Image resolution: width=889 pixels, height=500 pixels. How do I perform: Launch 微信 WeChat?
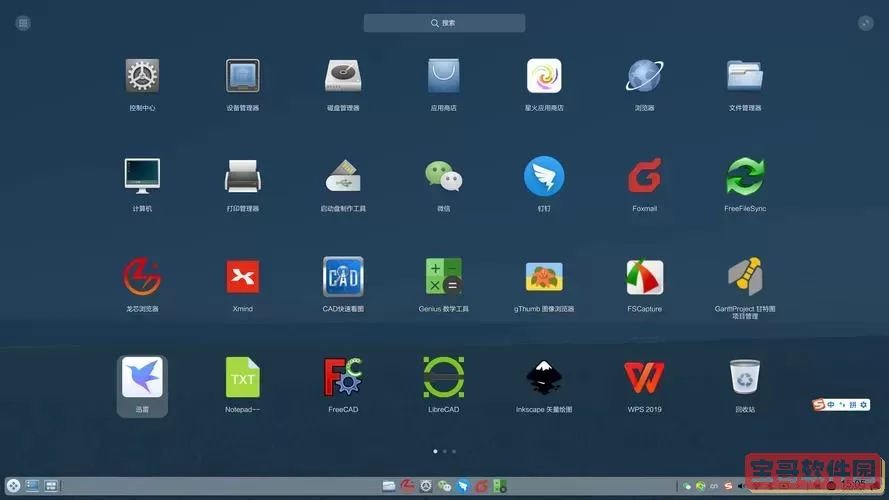[x=443, y=176]
